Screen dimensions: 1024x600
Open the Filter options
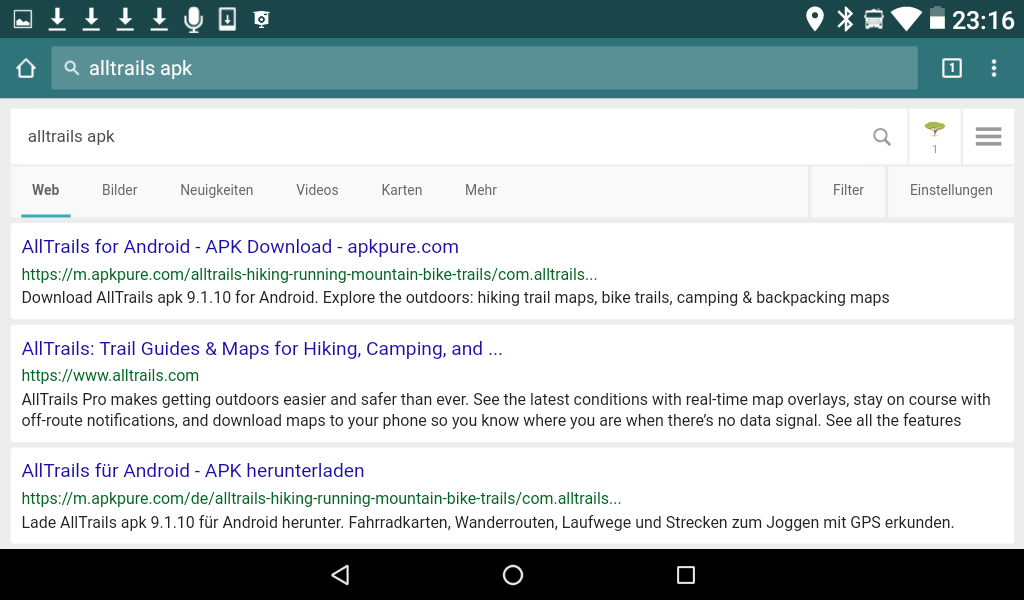point(848,190)
